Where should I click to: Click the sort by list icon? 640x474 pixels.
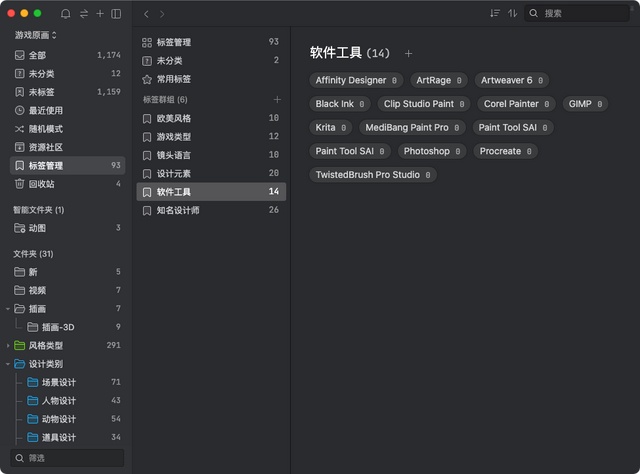(495, 13)
